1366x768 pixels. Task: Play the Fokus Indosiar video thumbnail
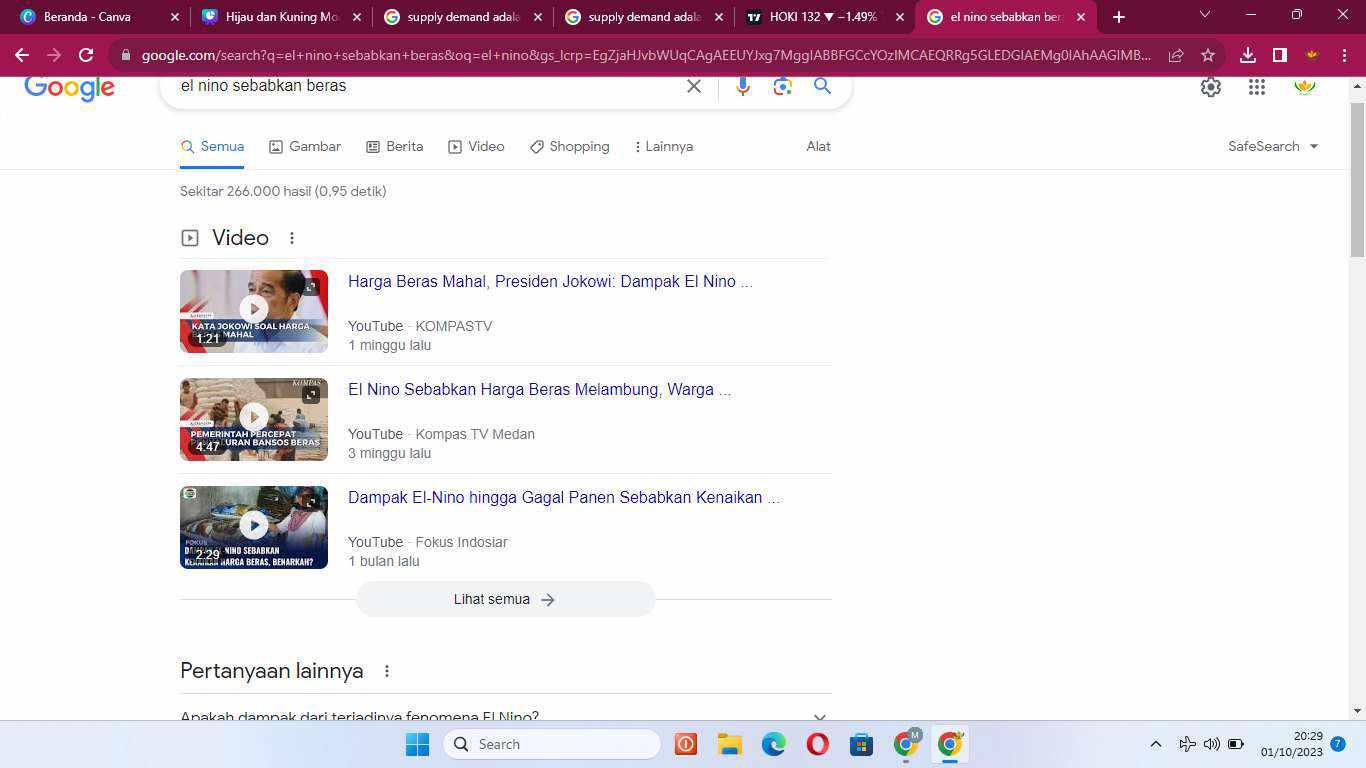[254, 527]
